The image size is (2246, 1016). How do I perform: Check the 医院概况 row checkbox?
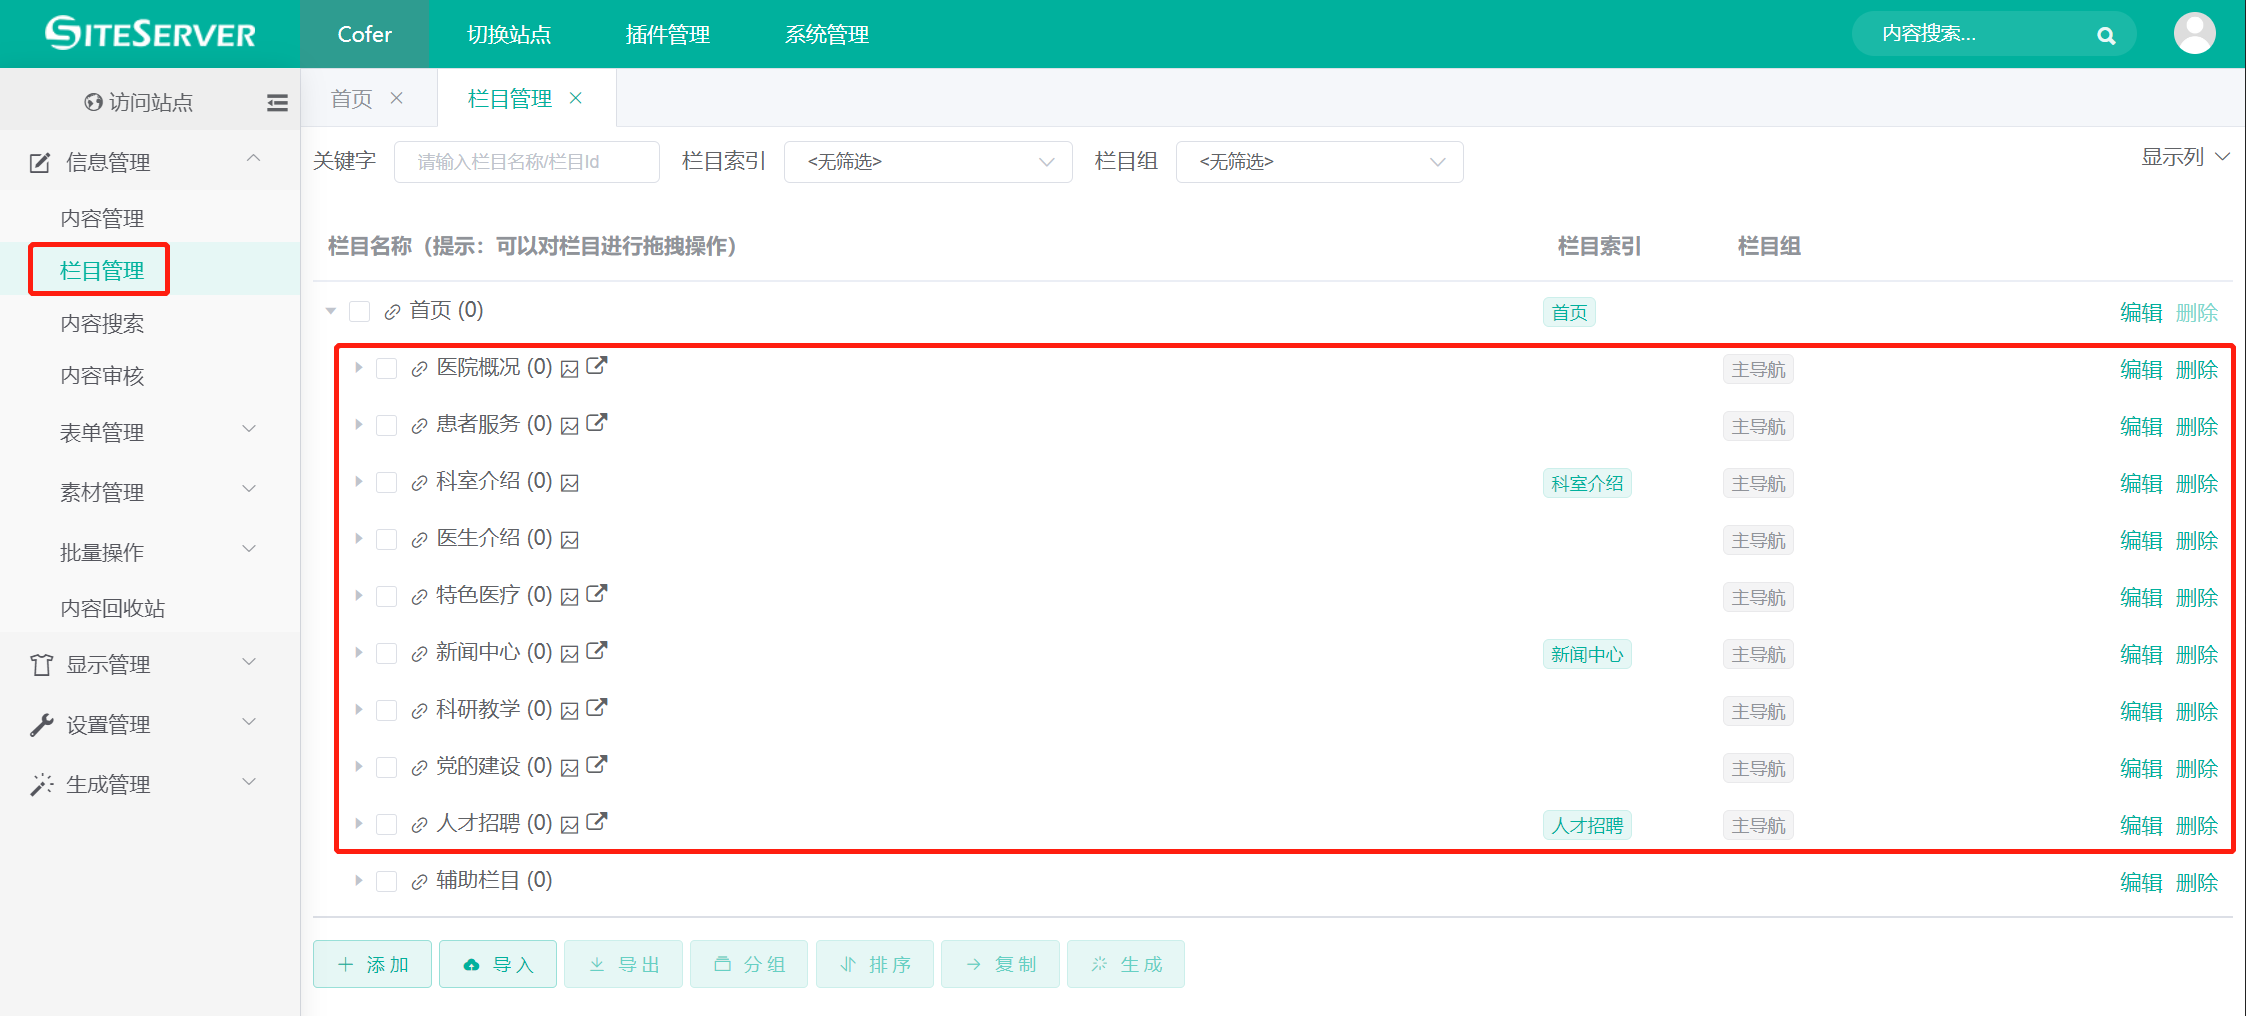pos(387,369)
